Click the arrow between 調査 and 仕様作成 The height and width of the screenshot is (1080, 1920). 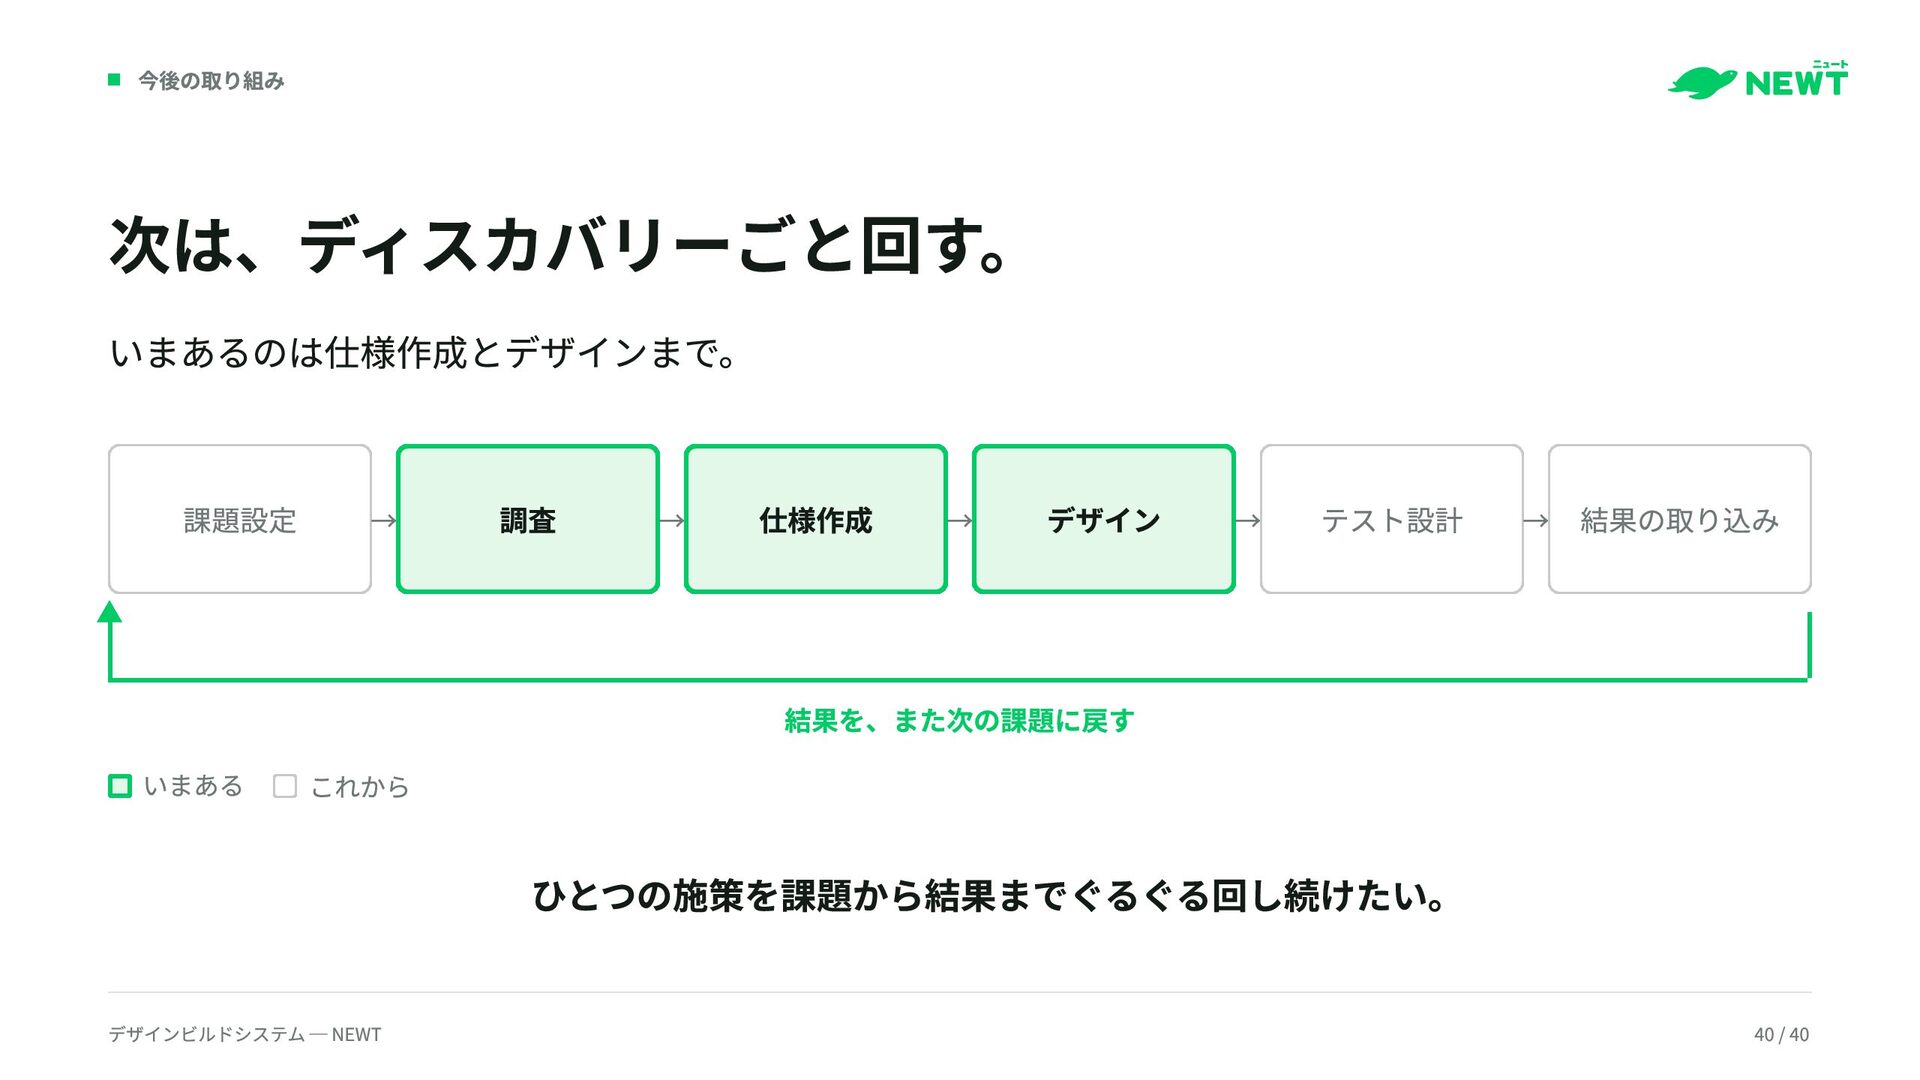[x=672, y=520]
